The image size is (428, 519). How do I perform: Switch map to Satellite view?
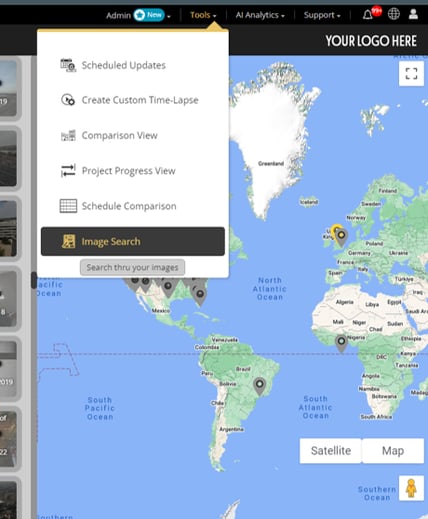[331, 451]
